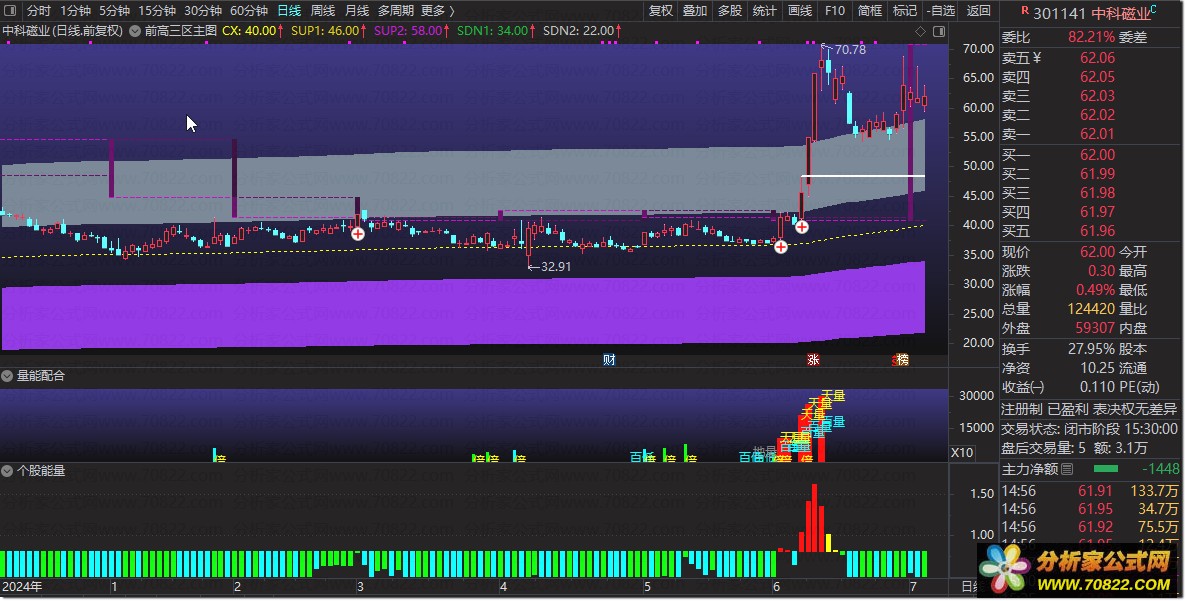Click the R badge before stock code 301141

(x=1025, y=11)
